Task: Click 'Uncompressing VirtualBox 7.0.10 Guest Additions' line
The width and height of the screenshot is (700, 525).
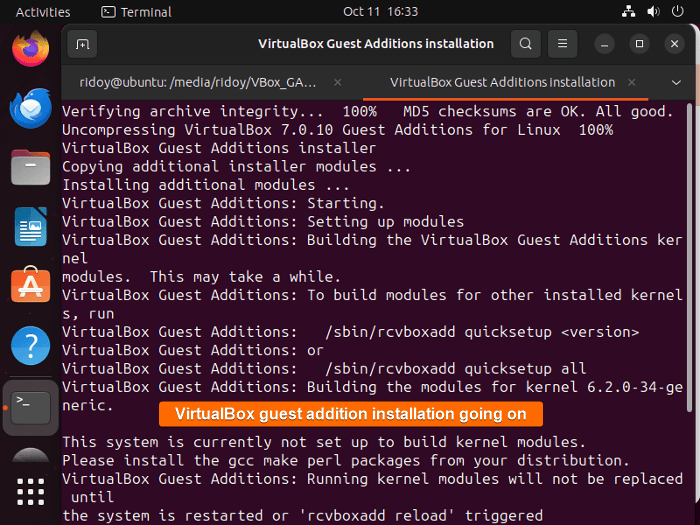Action: click(x=338, y=130)
